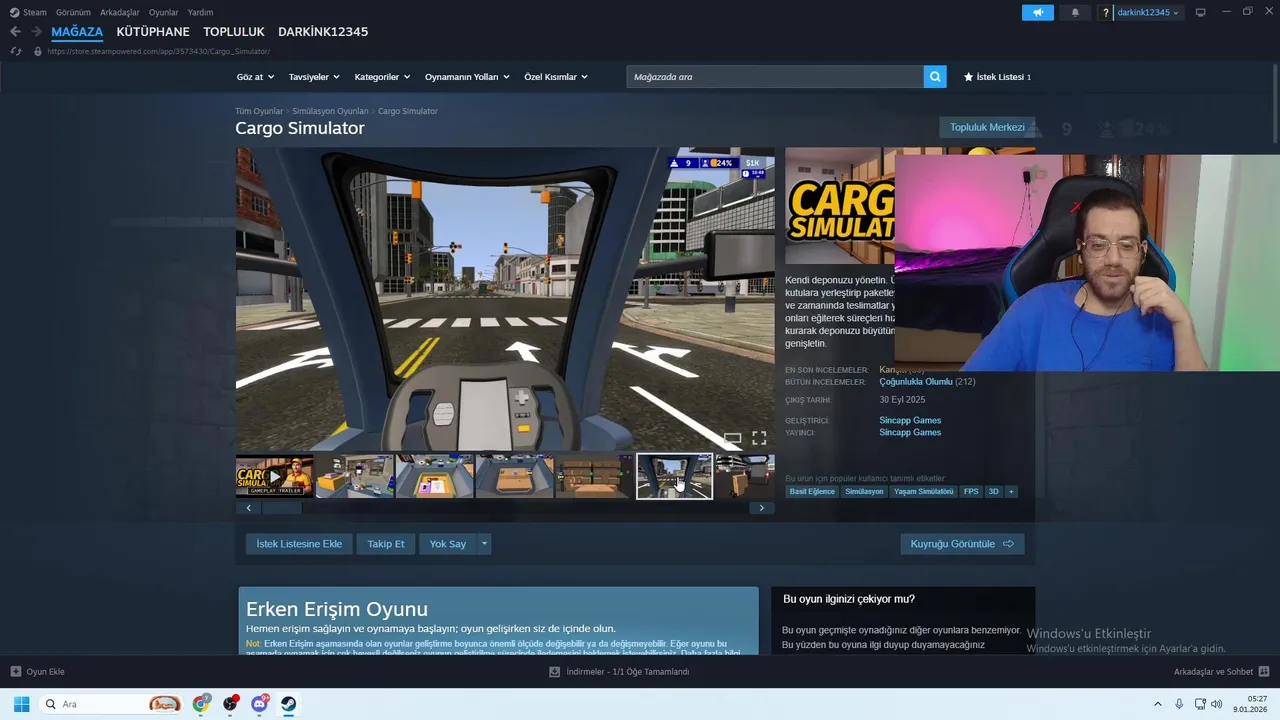The height and width of the screenshot is (720, 1280).
Task: Open the Topluluk Merkezi button
Action: pos(987,127)
